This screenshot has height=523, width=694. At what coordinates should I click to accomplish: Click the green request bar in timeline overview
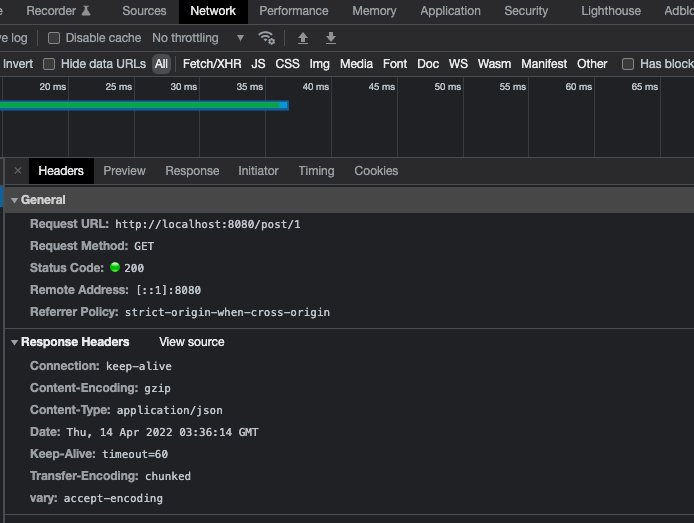pyautogui.click(x=144, y=105)
